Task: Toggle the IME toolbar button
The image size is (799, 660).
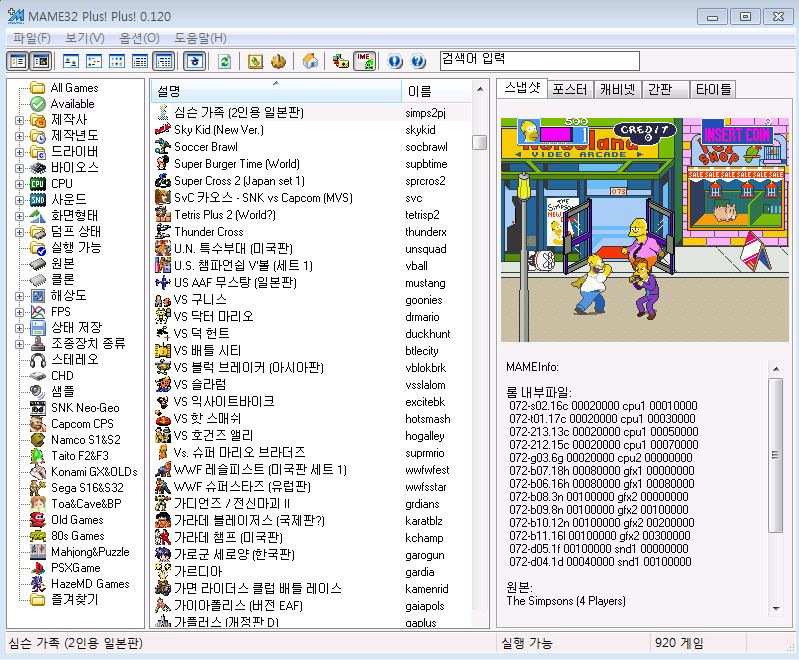Action: [x=365, y=62]
